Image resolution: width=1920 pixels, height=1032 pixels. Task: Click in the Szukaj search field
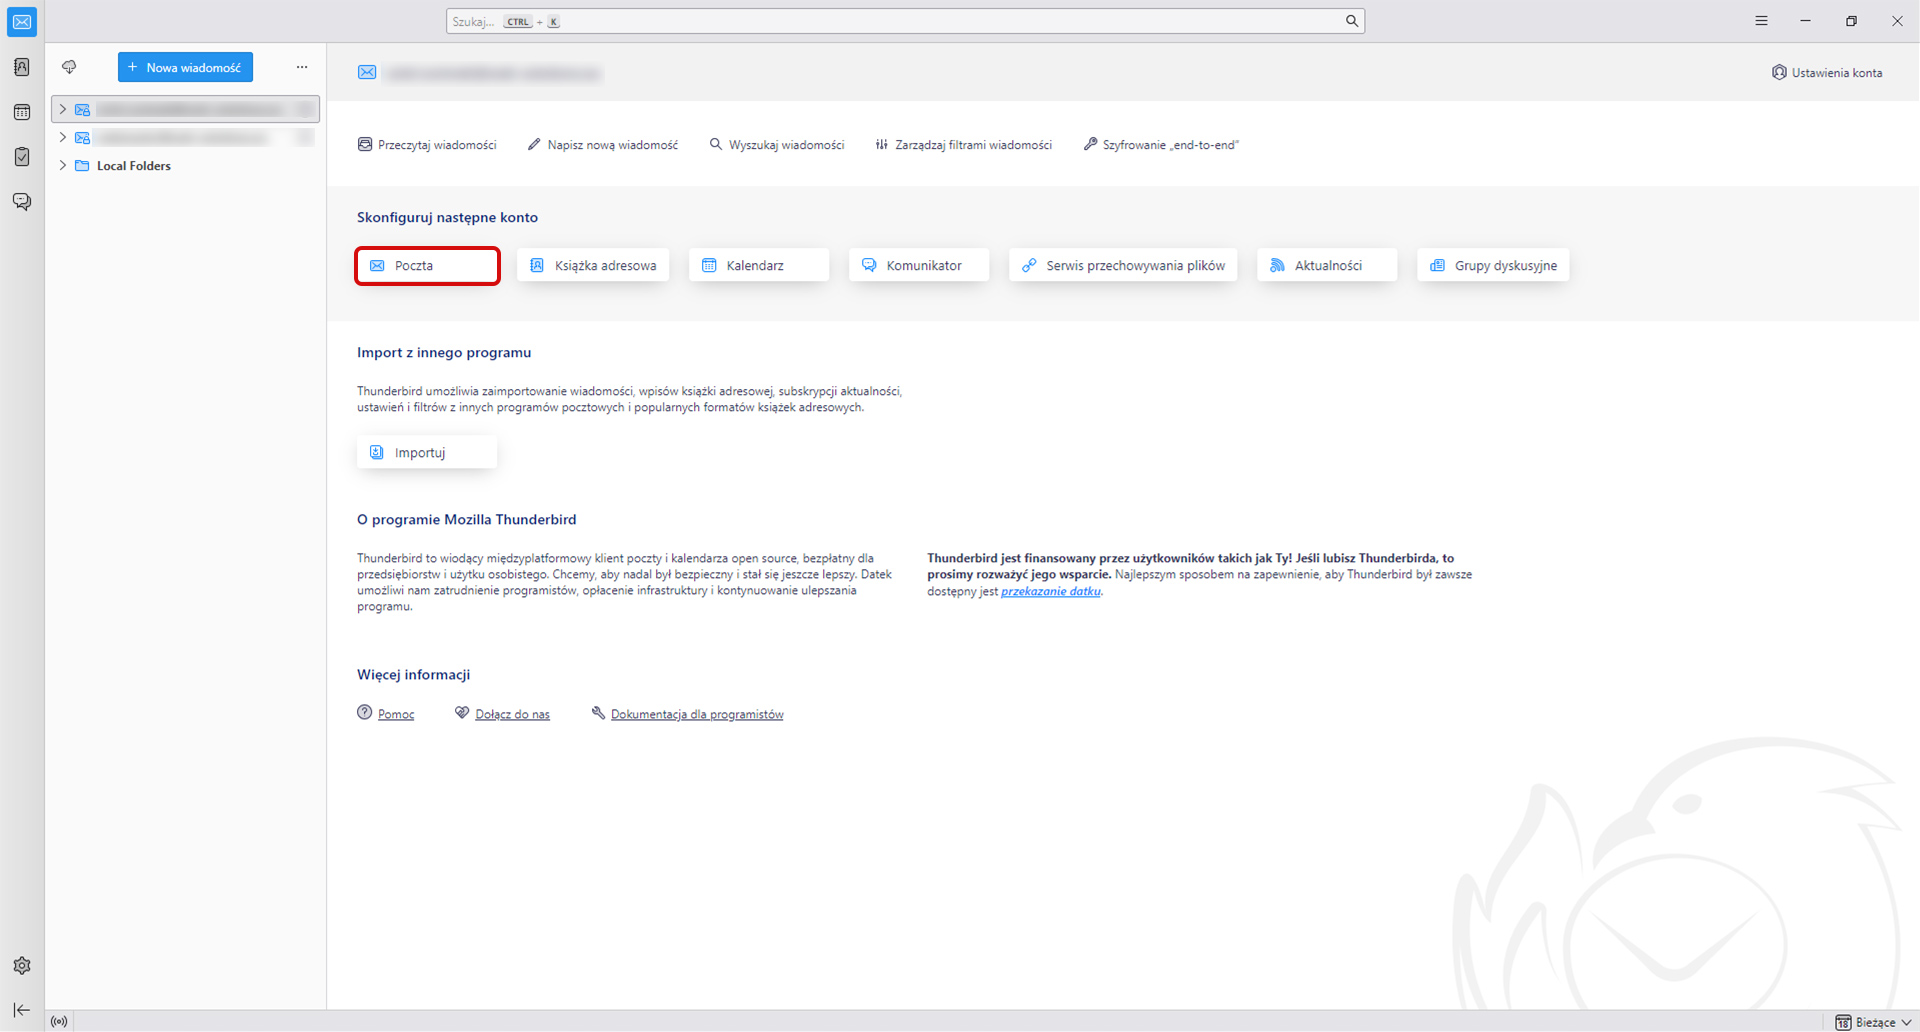point(900,21)
